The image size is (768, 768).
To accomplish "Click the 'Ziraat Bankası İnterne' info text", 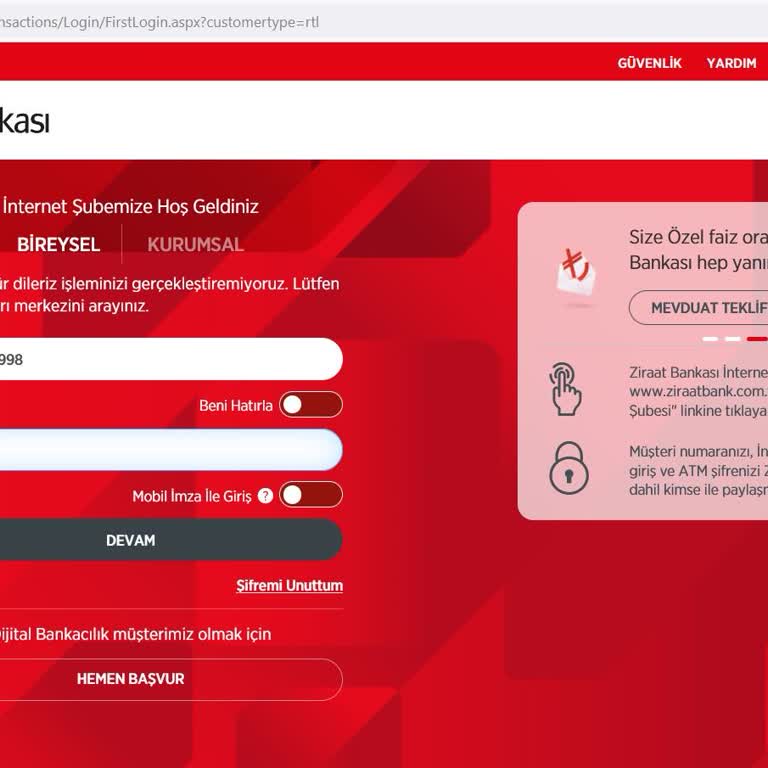I will [698, 391].
